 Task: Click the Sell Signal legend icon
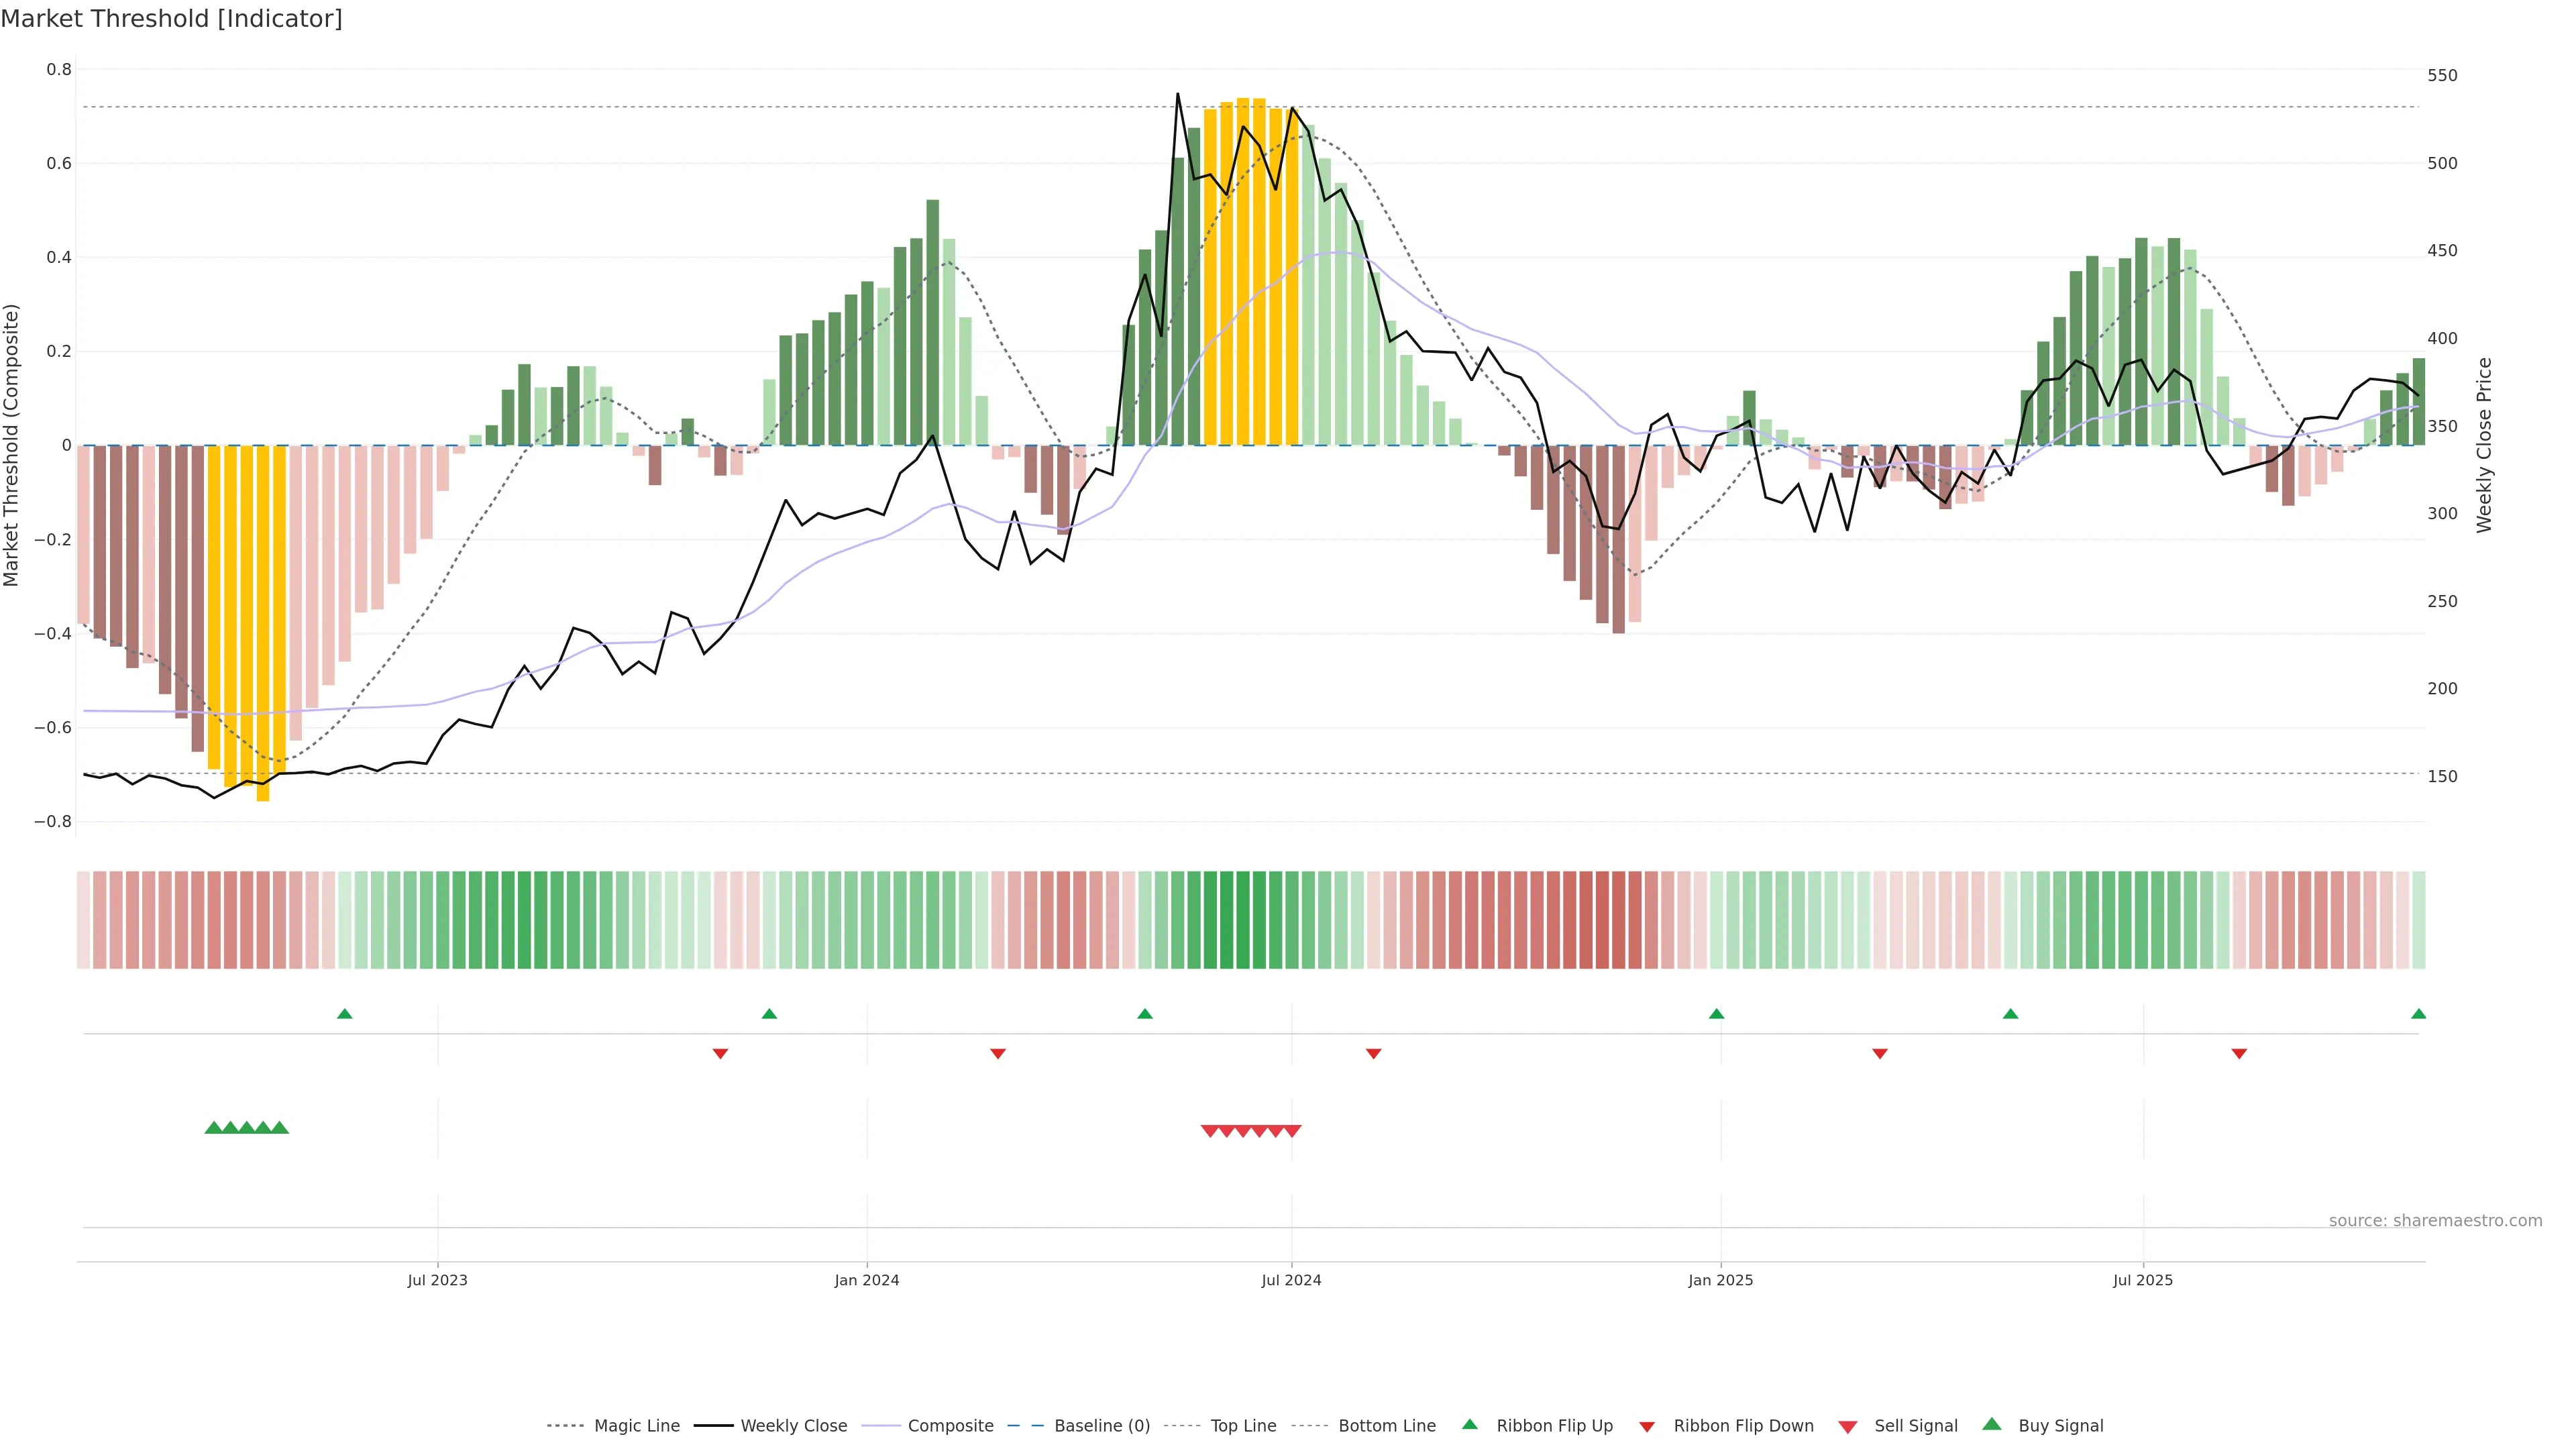click(1847, 1427)
